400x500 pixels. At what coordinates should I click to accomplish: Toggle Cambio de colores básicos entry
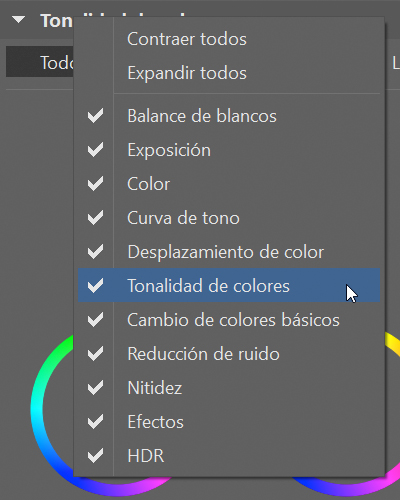(229, 320)
